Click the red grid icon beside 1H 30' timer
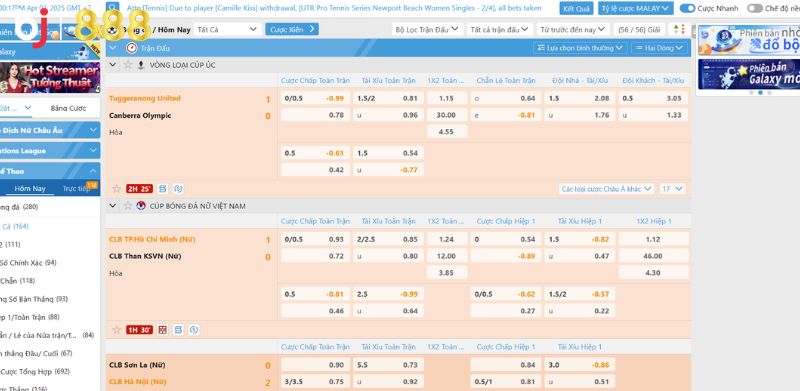The width and height of the screenshot is (800, 391). click(163, 330)
